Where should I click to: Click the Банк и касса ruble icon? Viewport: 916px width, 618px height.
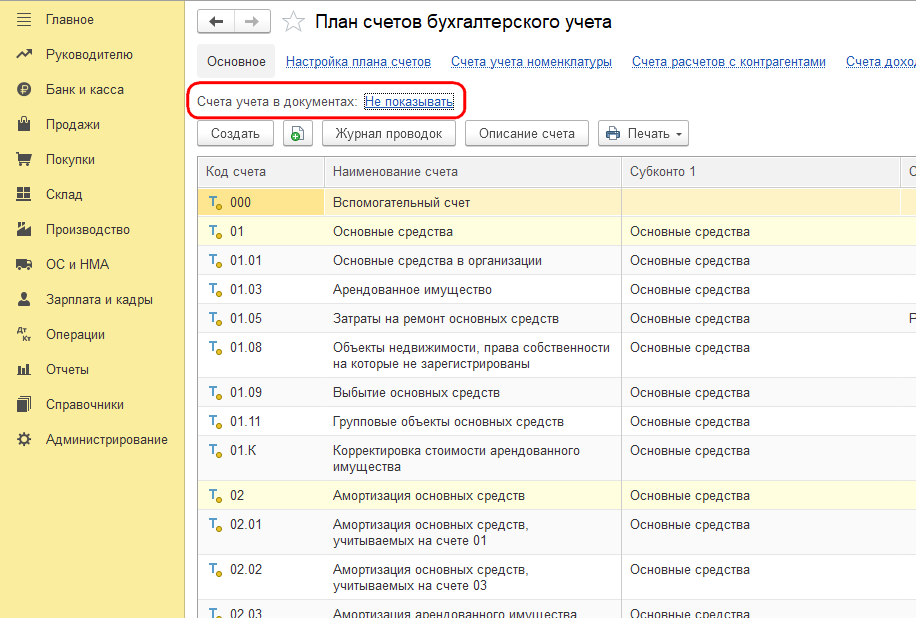24,89
